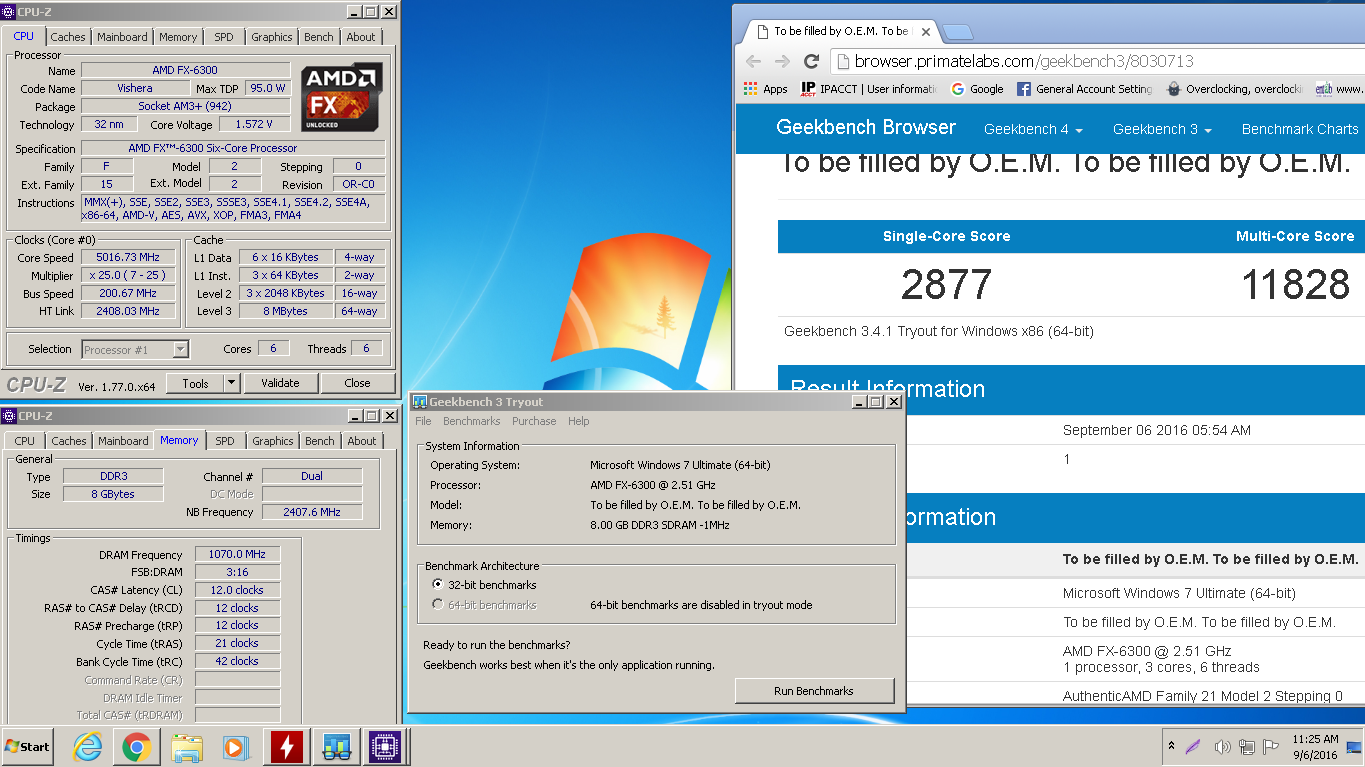Click the Run Benchmarks button
The height and width of the screenshot is (767, 1365).
[814, 691]
